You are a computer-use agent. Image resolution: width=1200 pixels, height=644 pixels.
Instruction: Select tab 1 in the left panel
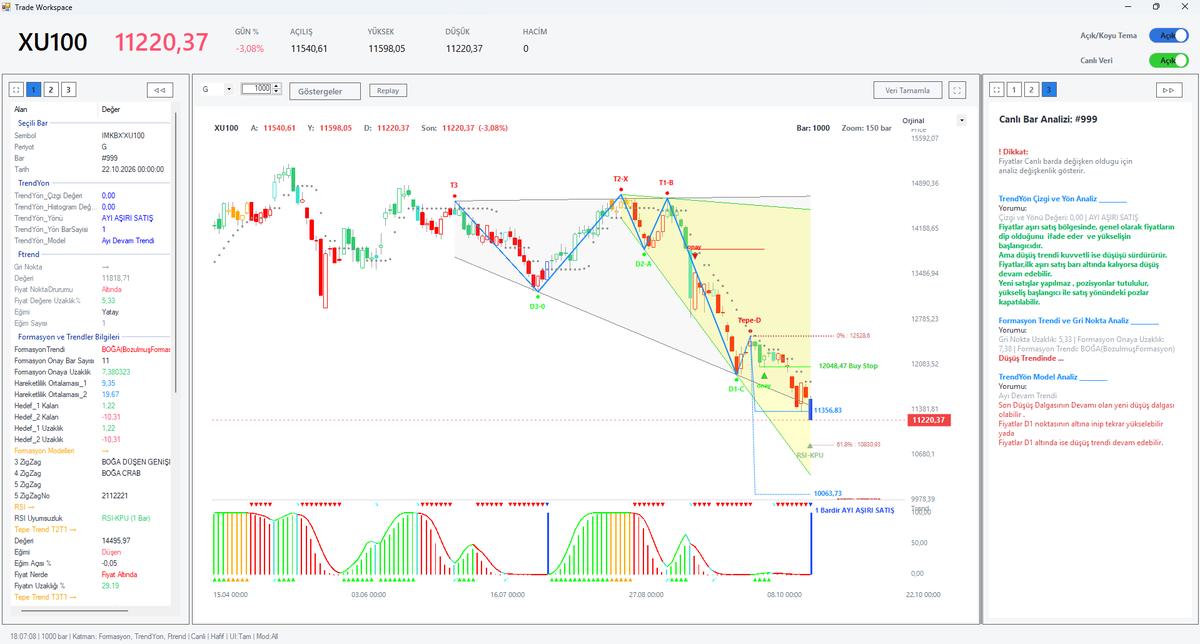pos(33,89)
